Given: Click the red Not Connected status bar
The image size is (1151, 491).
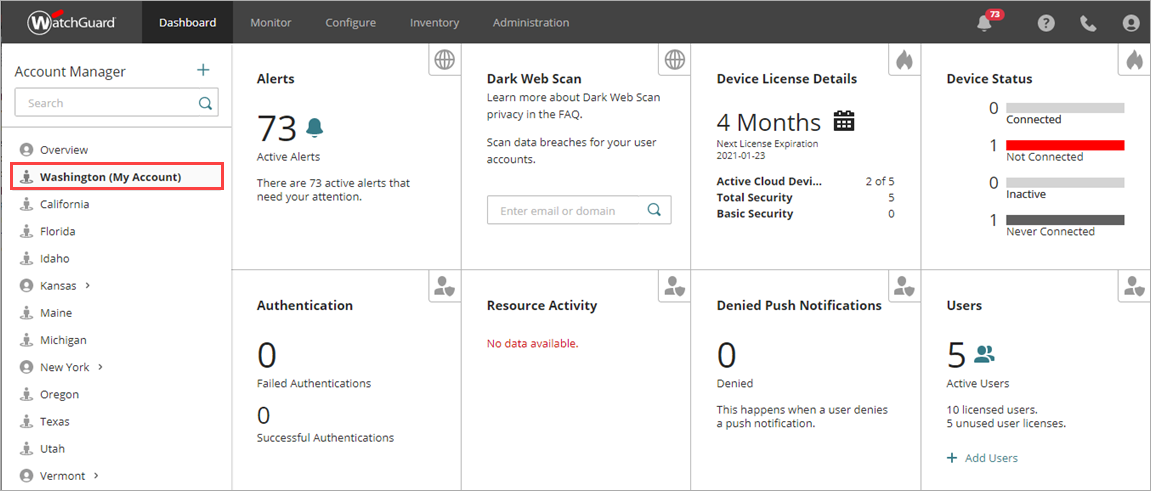Looking at the screenshot, I should pyautogui.click(x=1065, y=145).
